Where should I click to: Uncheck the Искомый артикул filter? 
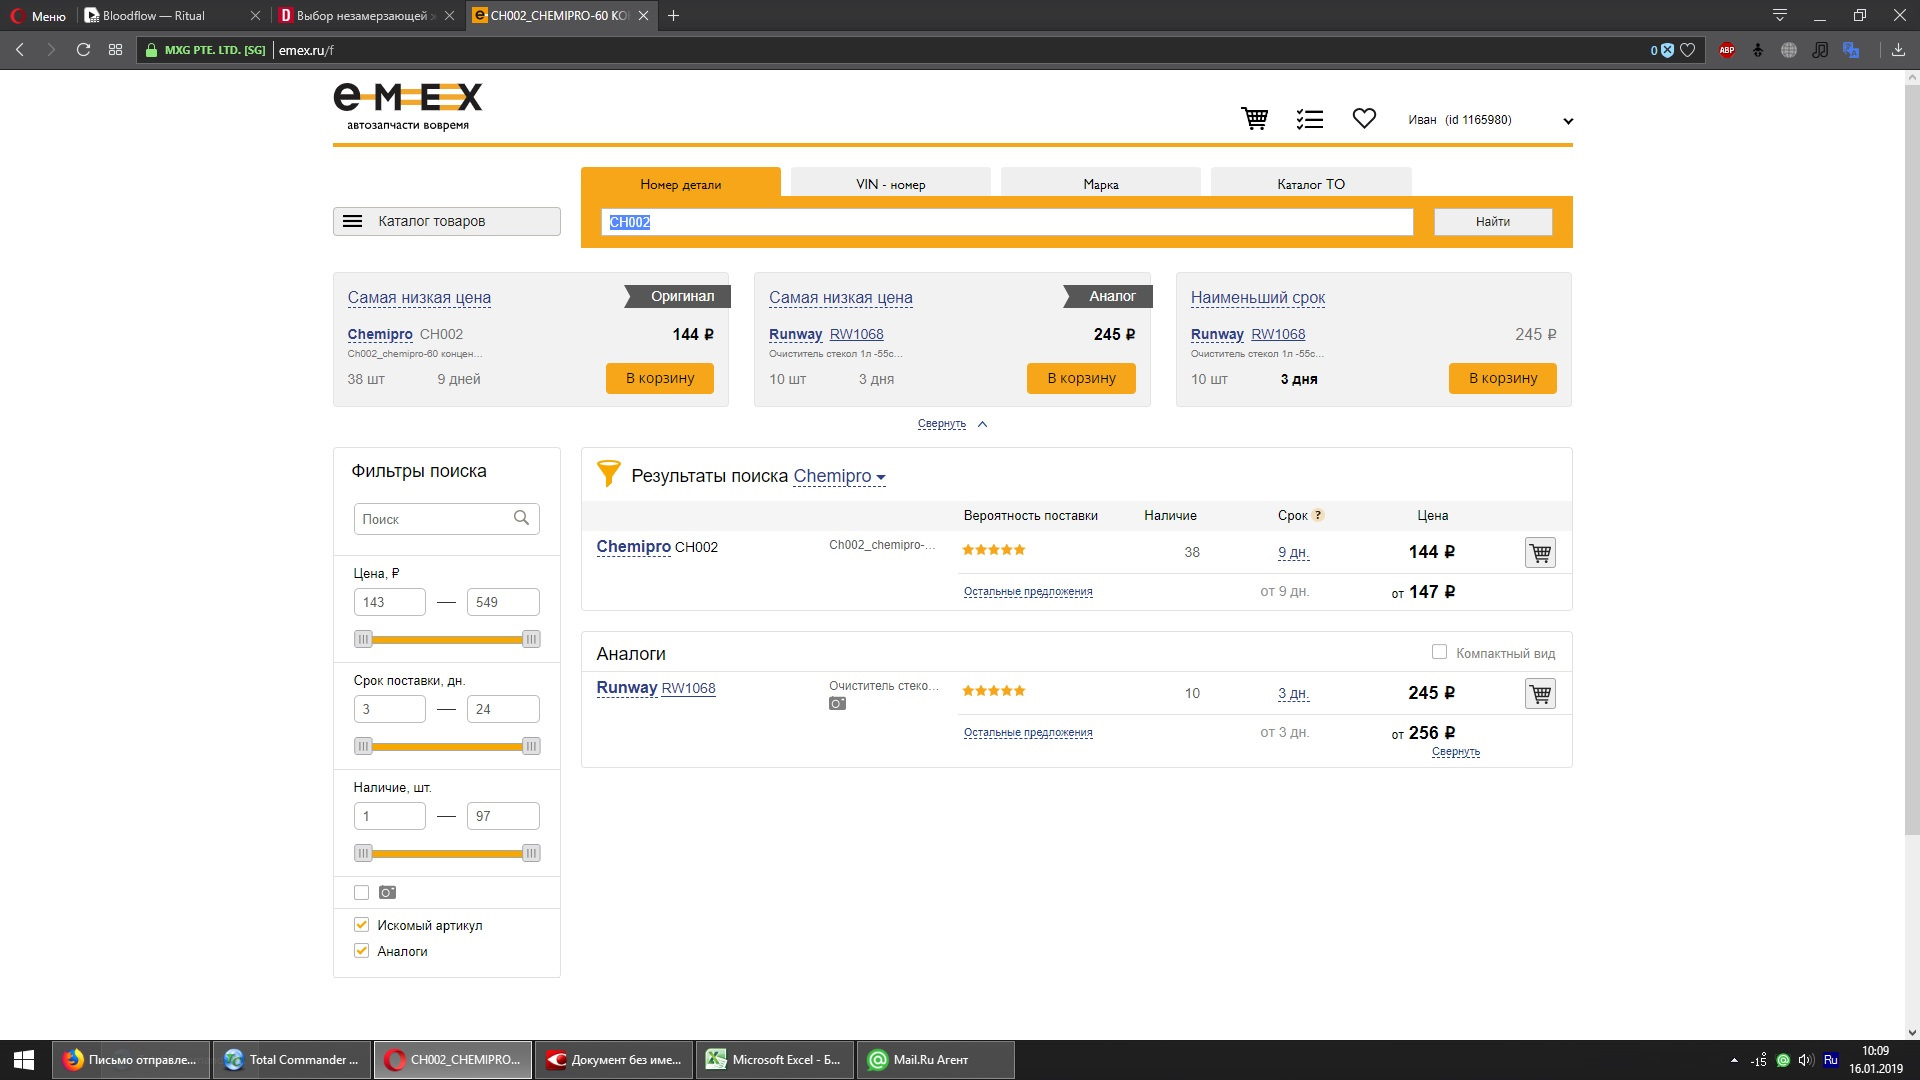[x=362, y=925]
